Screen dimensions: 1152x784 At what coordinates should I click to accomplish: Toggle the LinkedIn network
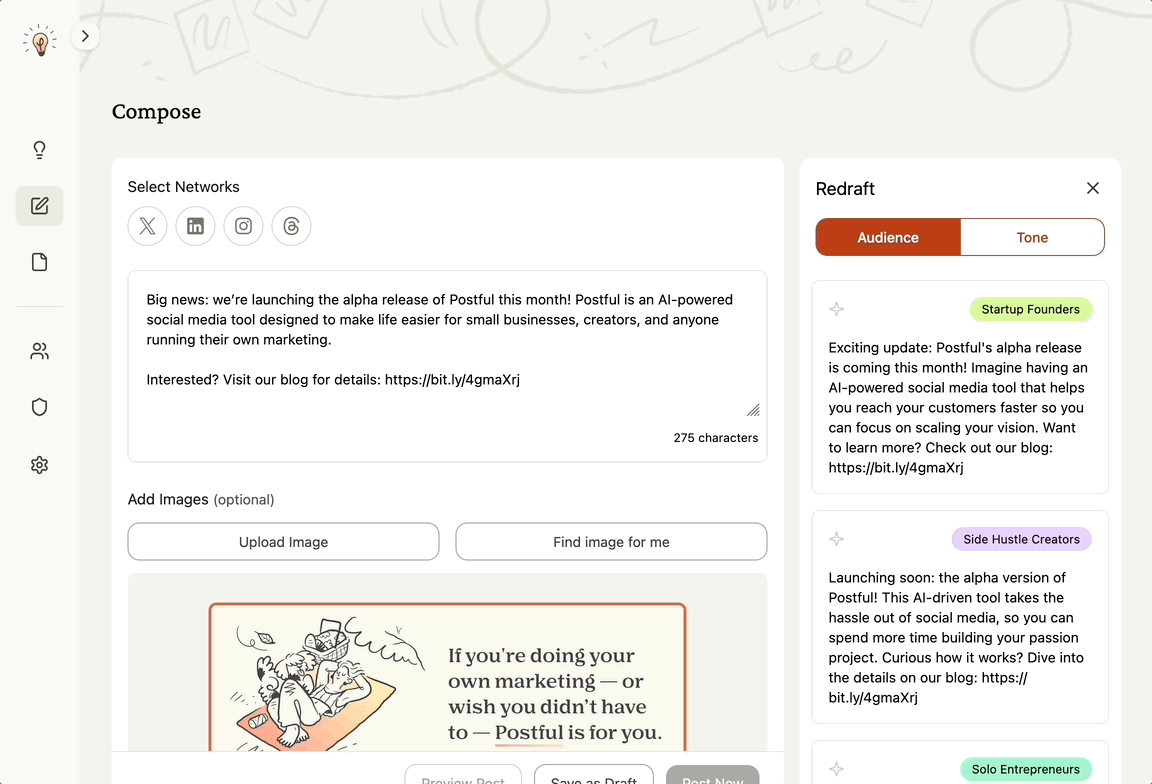tap(195, 226)
